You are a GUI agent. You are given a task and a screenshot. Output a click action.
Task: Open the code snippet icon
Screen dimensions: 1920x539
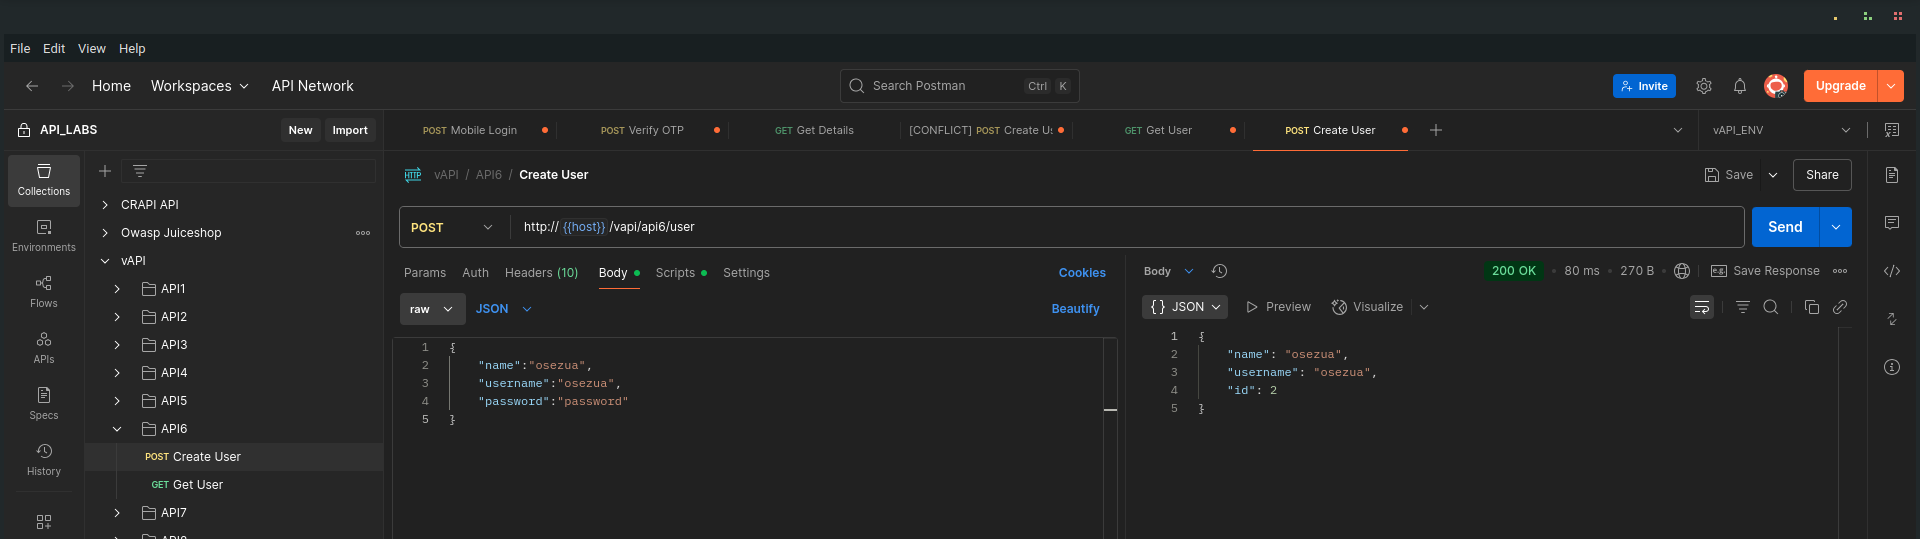(1892, 271)
